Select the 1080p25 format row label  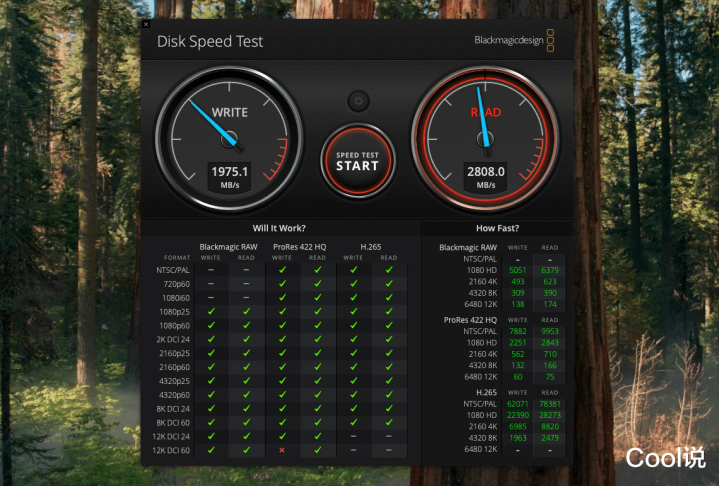click(174, 312)
